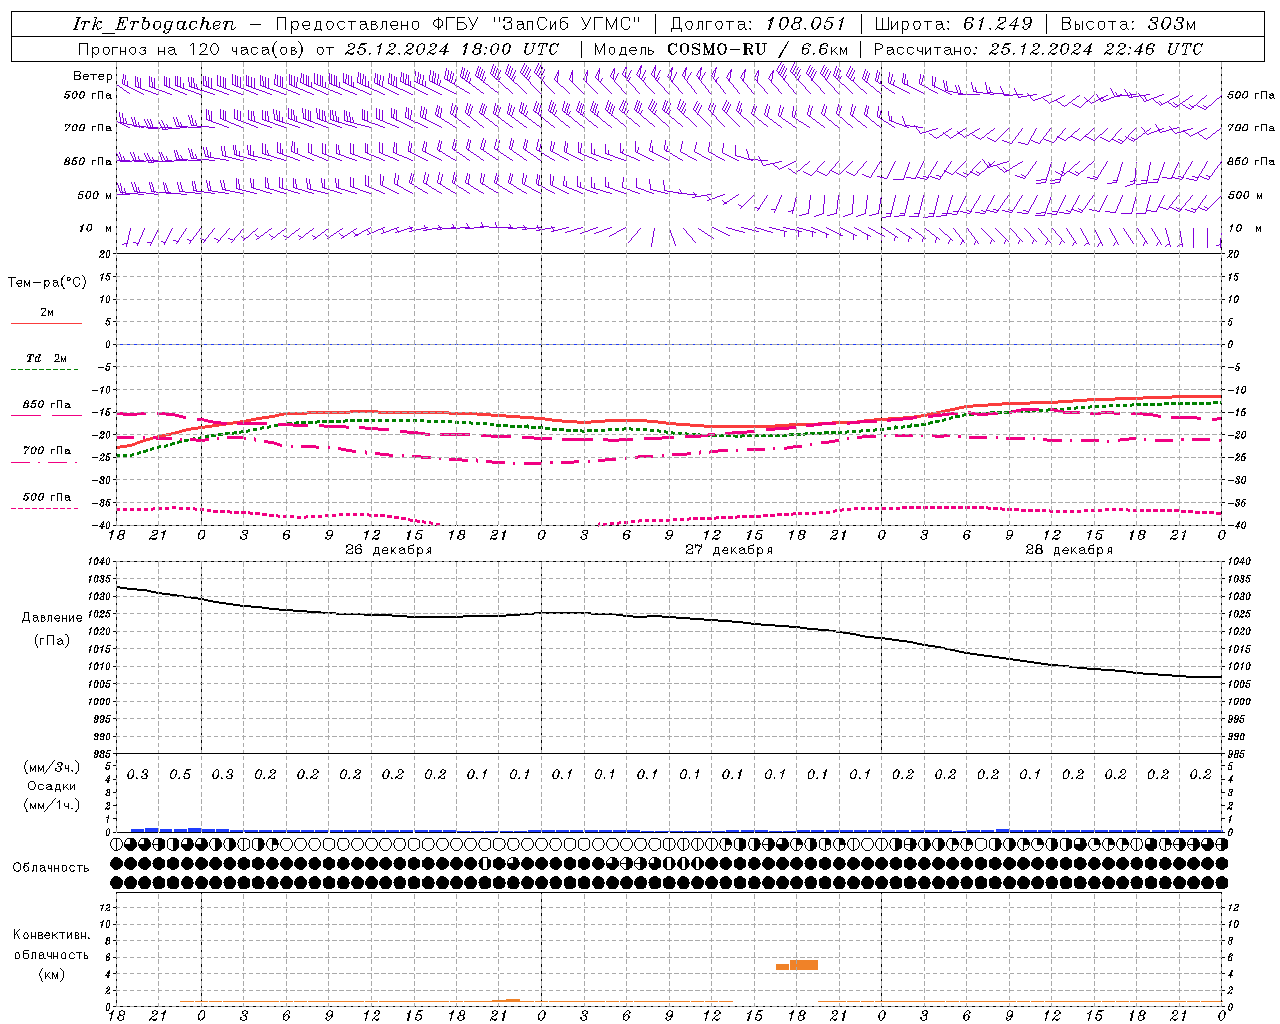Click the 500 гПа entry in temperature legend
This screenshot has height=1024, width=1280.
click(46, 497)
